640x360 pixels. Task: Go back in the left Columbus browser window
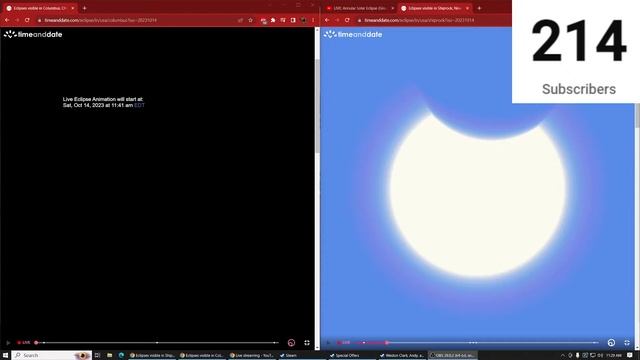7,20
